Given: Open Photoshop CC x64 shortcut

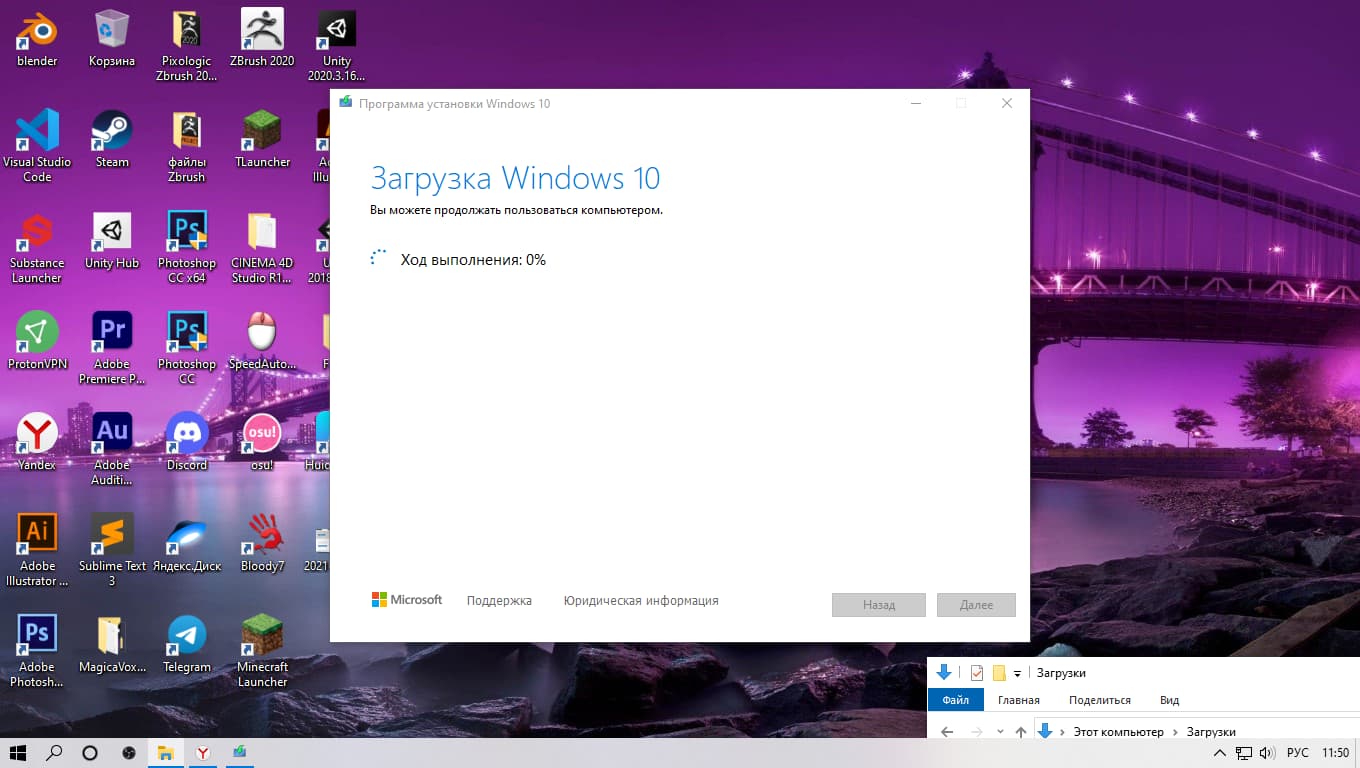Looking at the screenshot, I should tap(187, 247).
